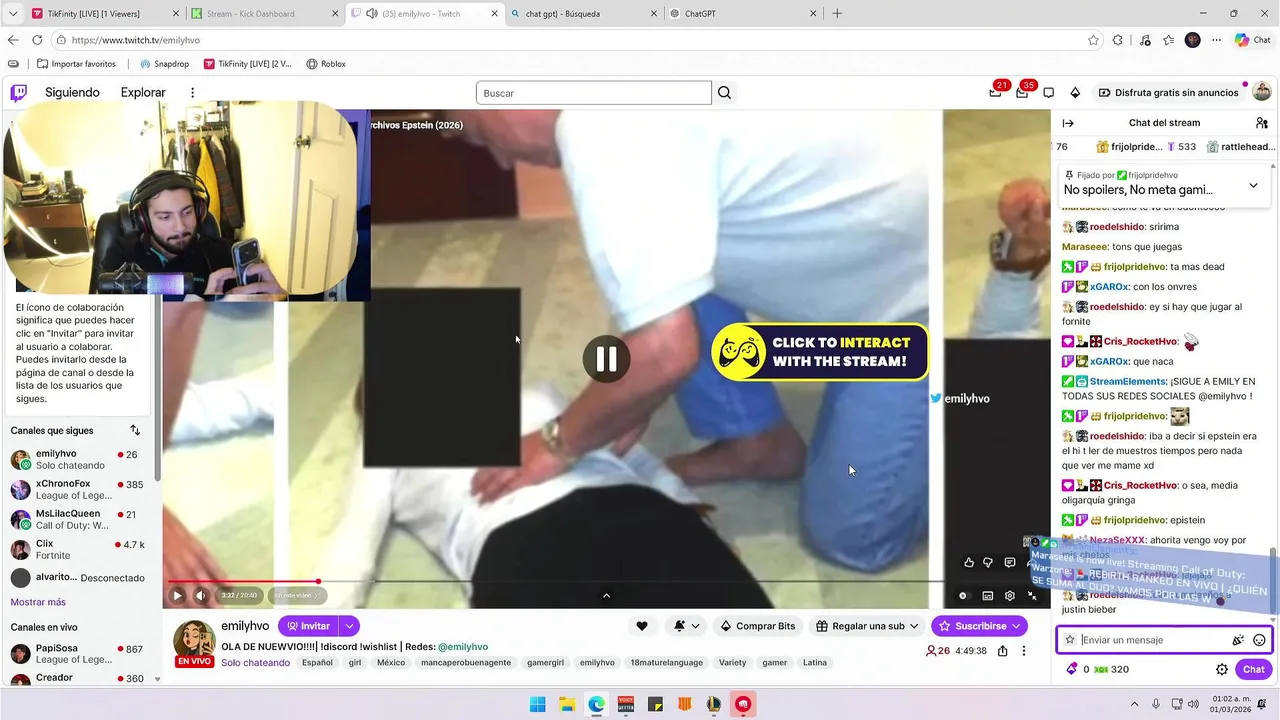Open the browser address bar

570,40
